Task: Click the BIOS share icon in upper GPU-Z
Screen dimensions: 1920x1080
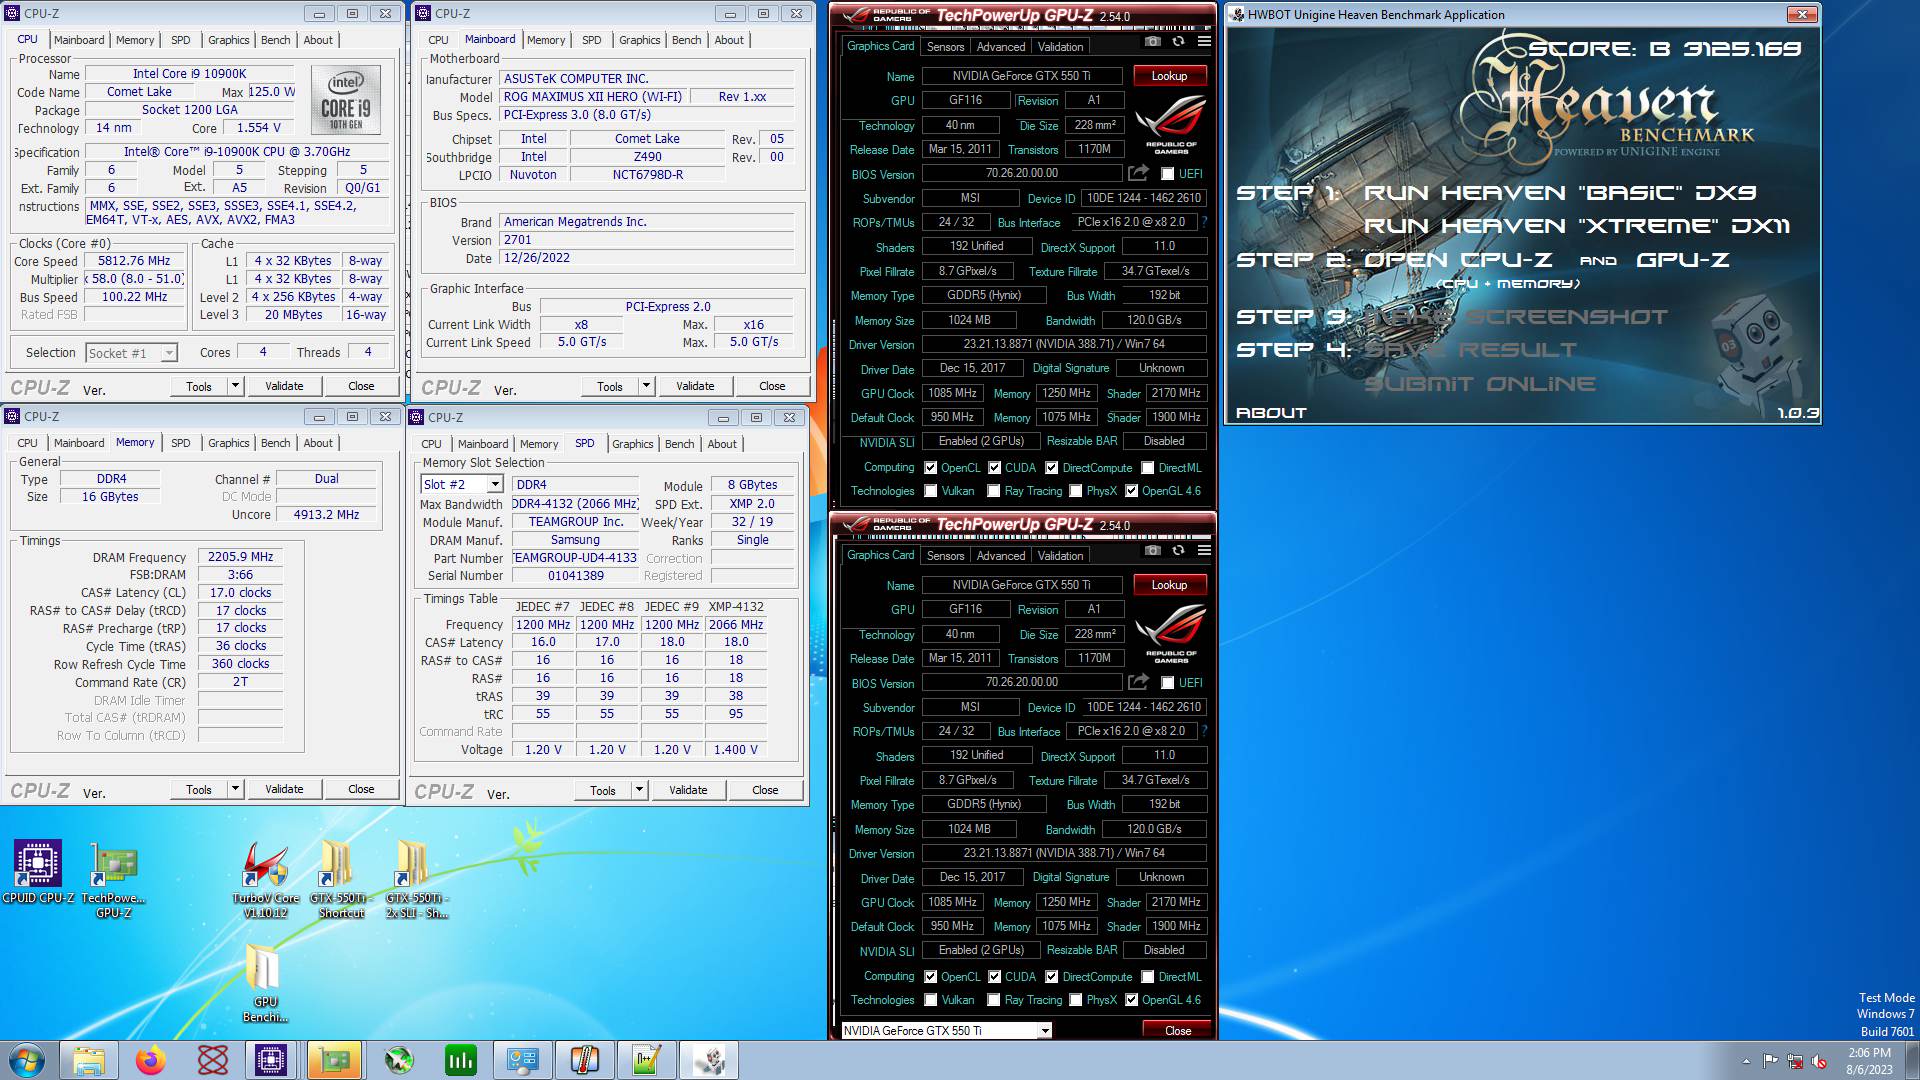Action: tap(1138, 173)
